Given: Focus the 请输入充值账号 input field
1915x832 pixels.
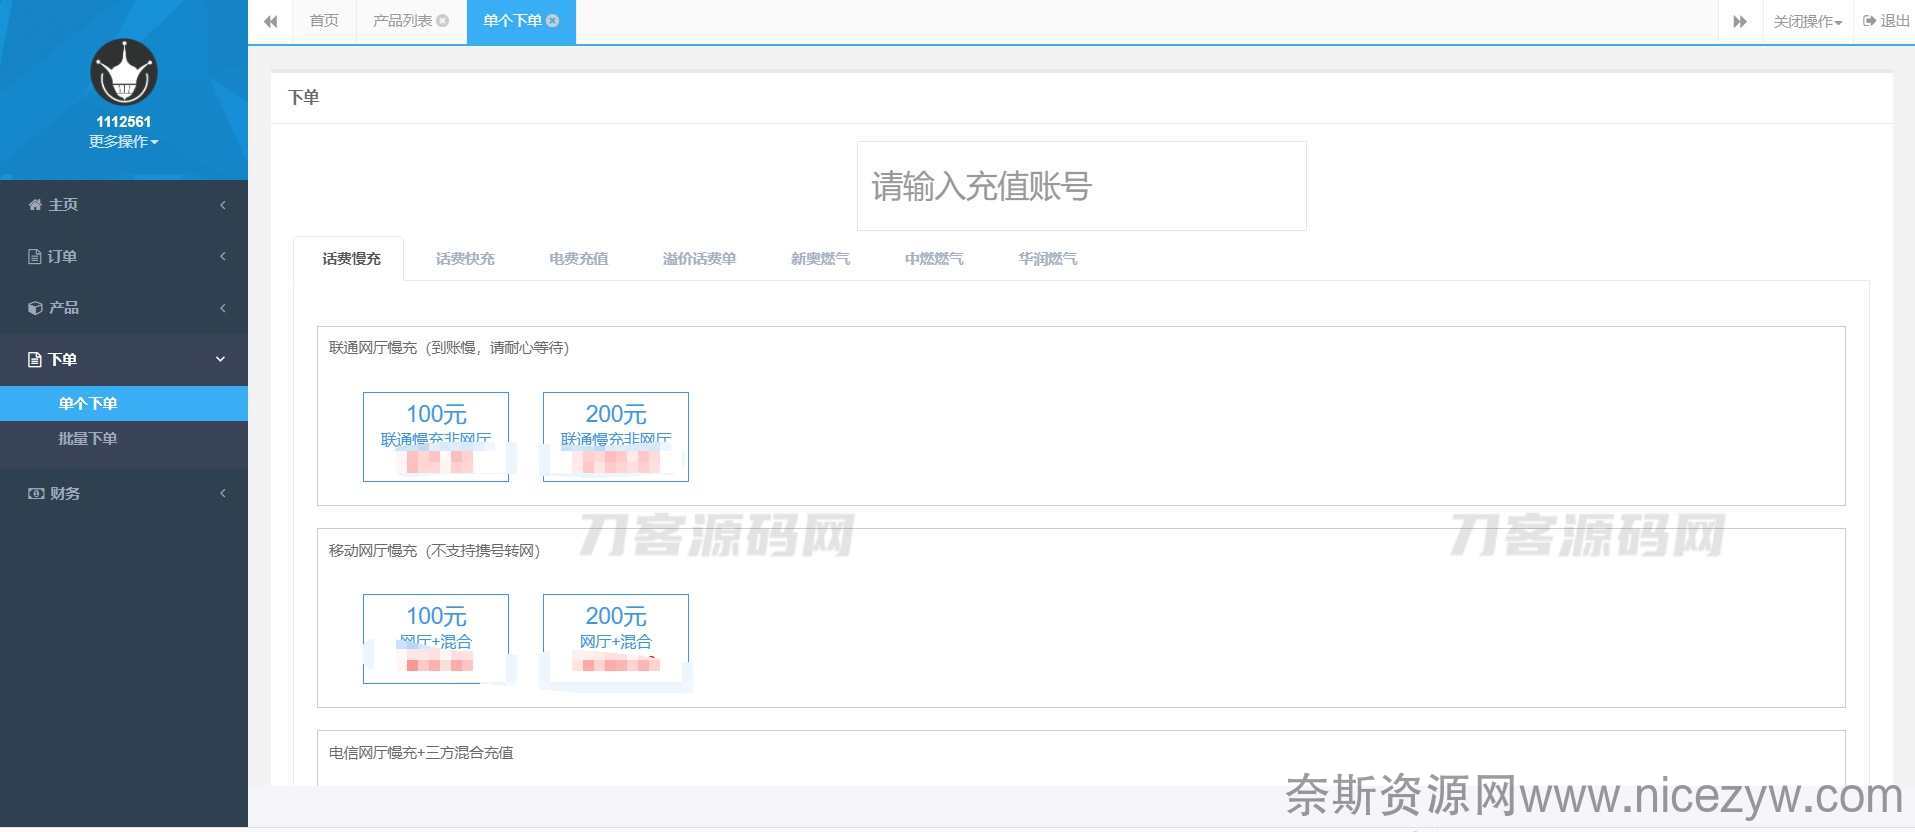Looking at the screenshot, I should (1082, 186).
